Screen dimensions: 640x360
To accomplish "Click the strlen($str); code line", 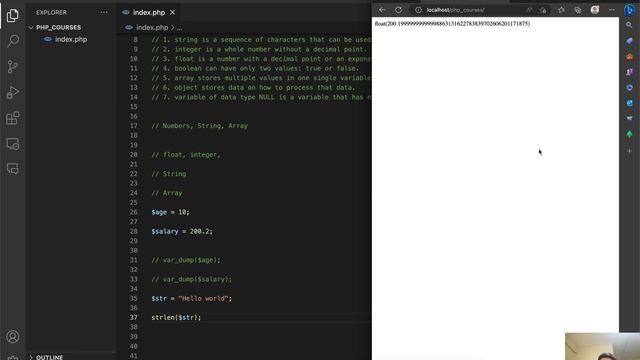I will [176, 317].
